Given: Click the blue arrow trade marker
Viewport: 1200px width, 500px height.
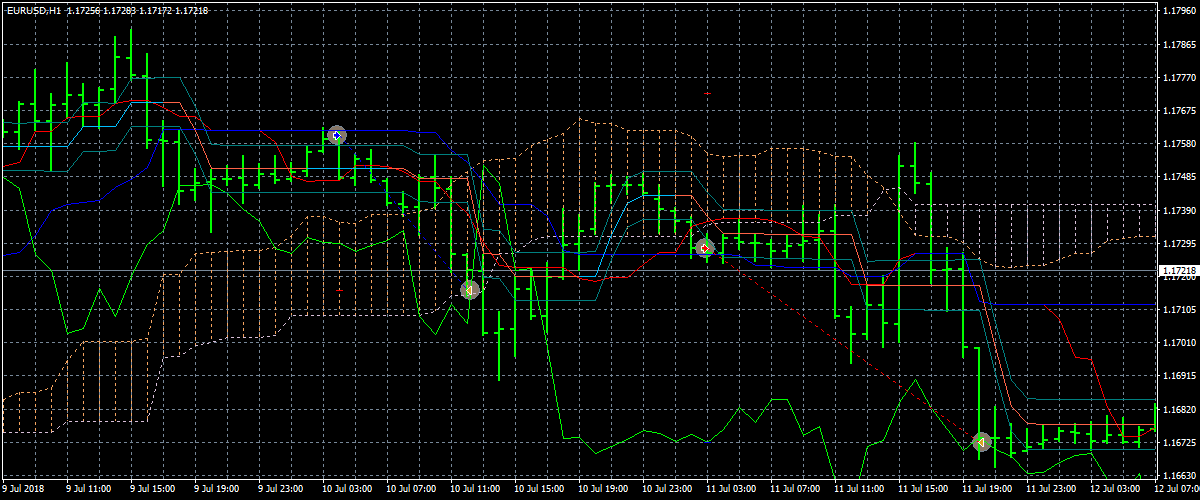Looking at the screenshot, I should [x=336, y=135].
